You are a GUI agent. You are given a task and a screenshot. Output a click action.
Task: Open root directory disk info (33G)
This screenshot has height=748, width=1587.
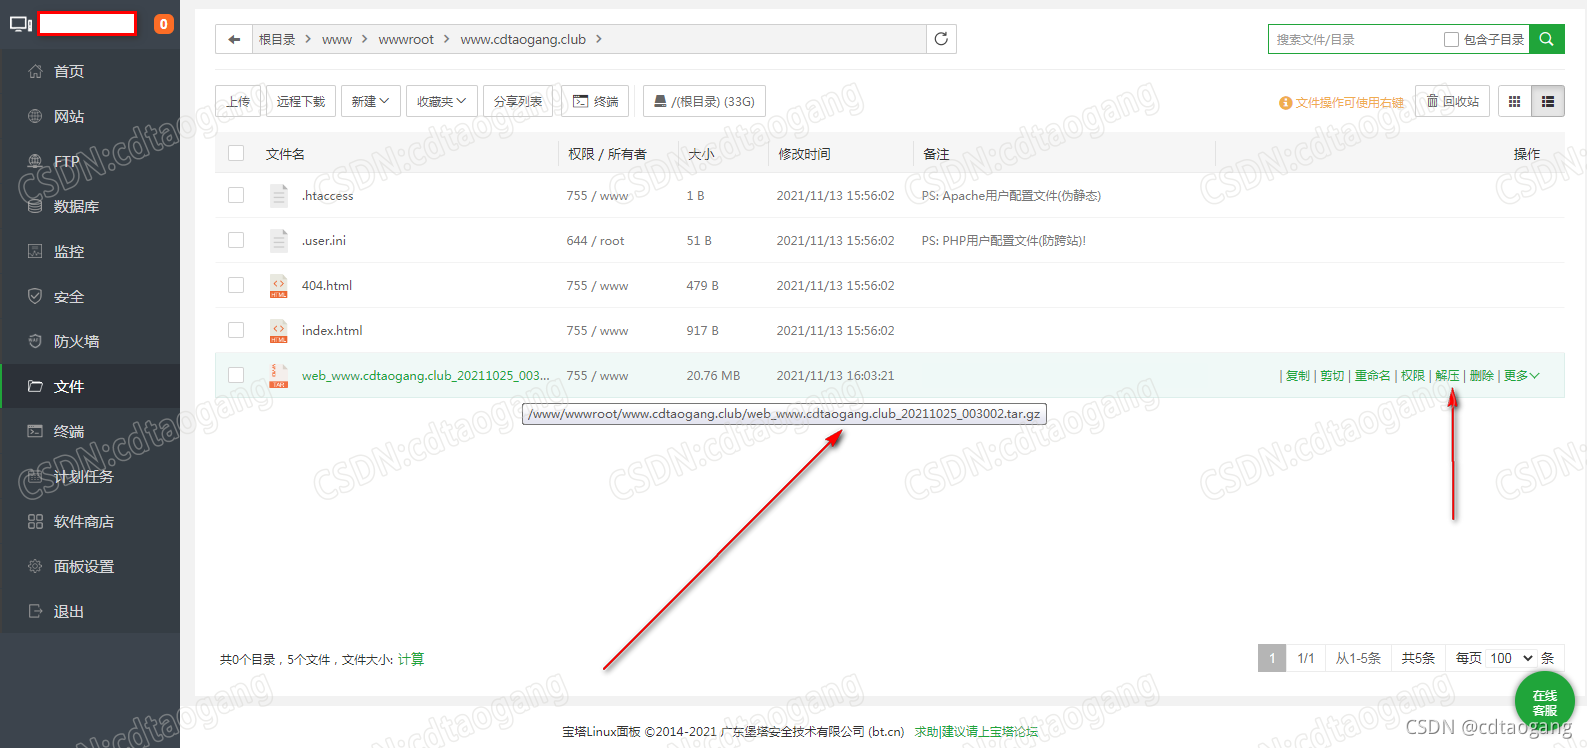tap(704, 101)
